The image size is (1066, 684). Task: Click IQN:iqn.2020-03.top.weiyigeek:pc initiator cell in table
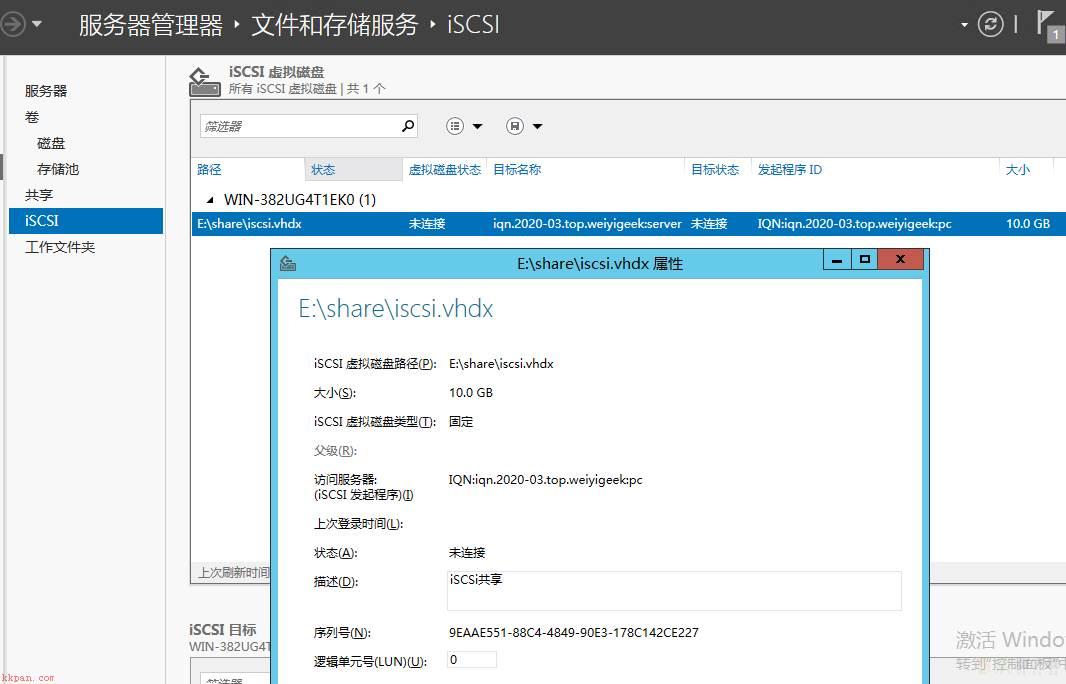[x=854, y=224]
